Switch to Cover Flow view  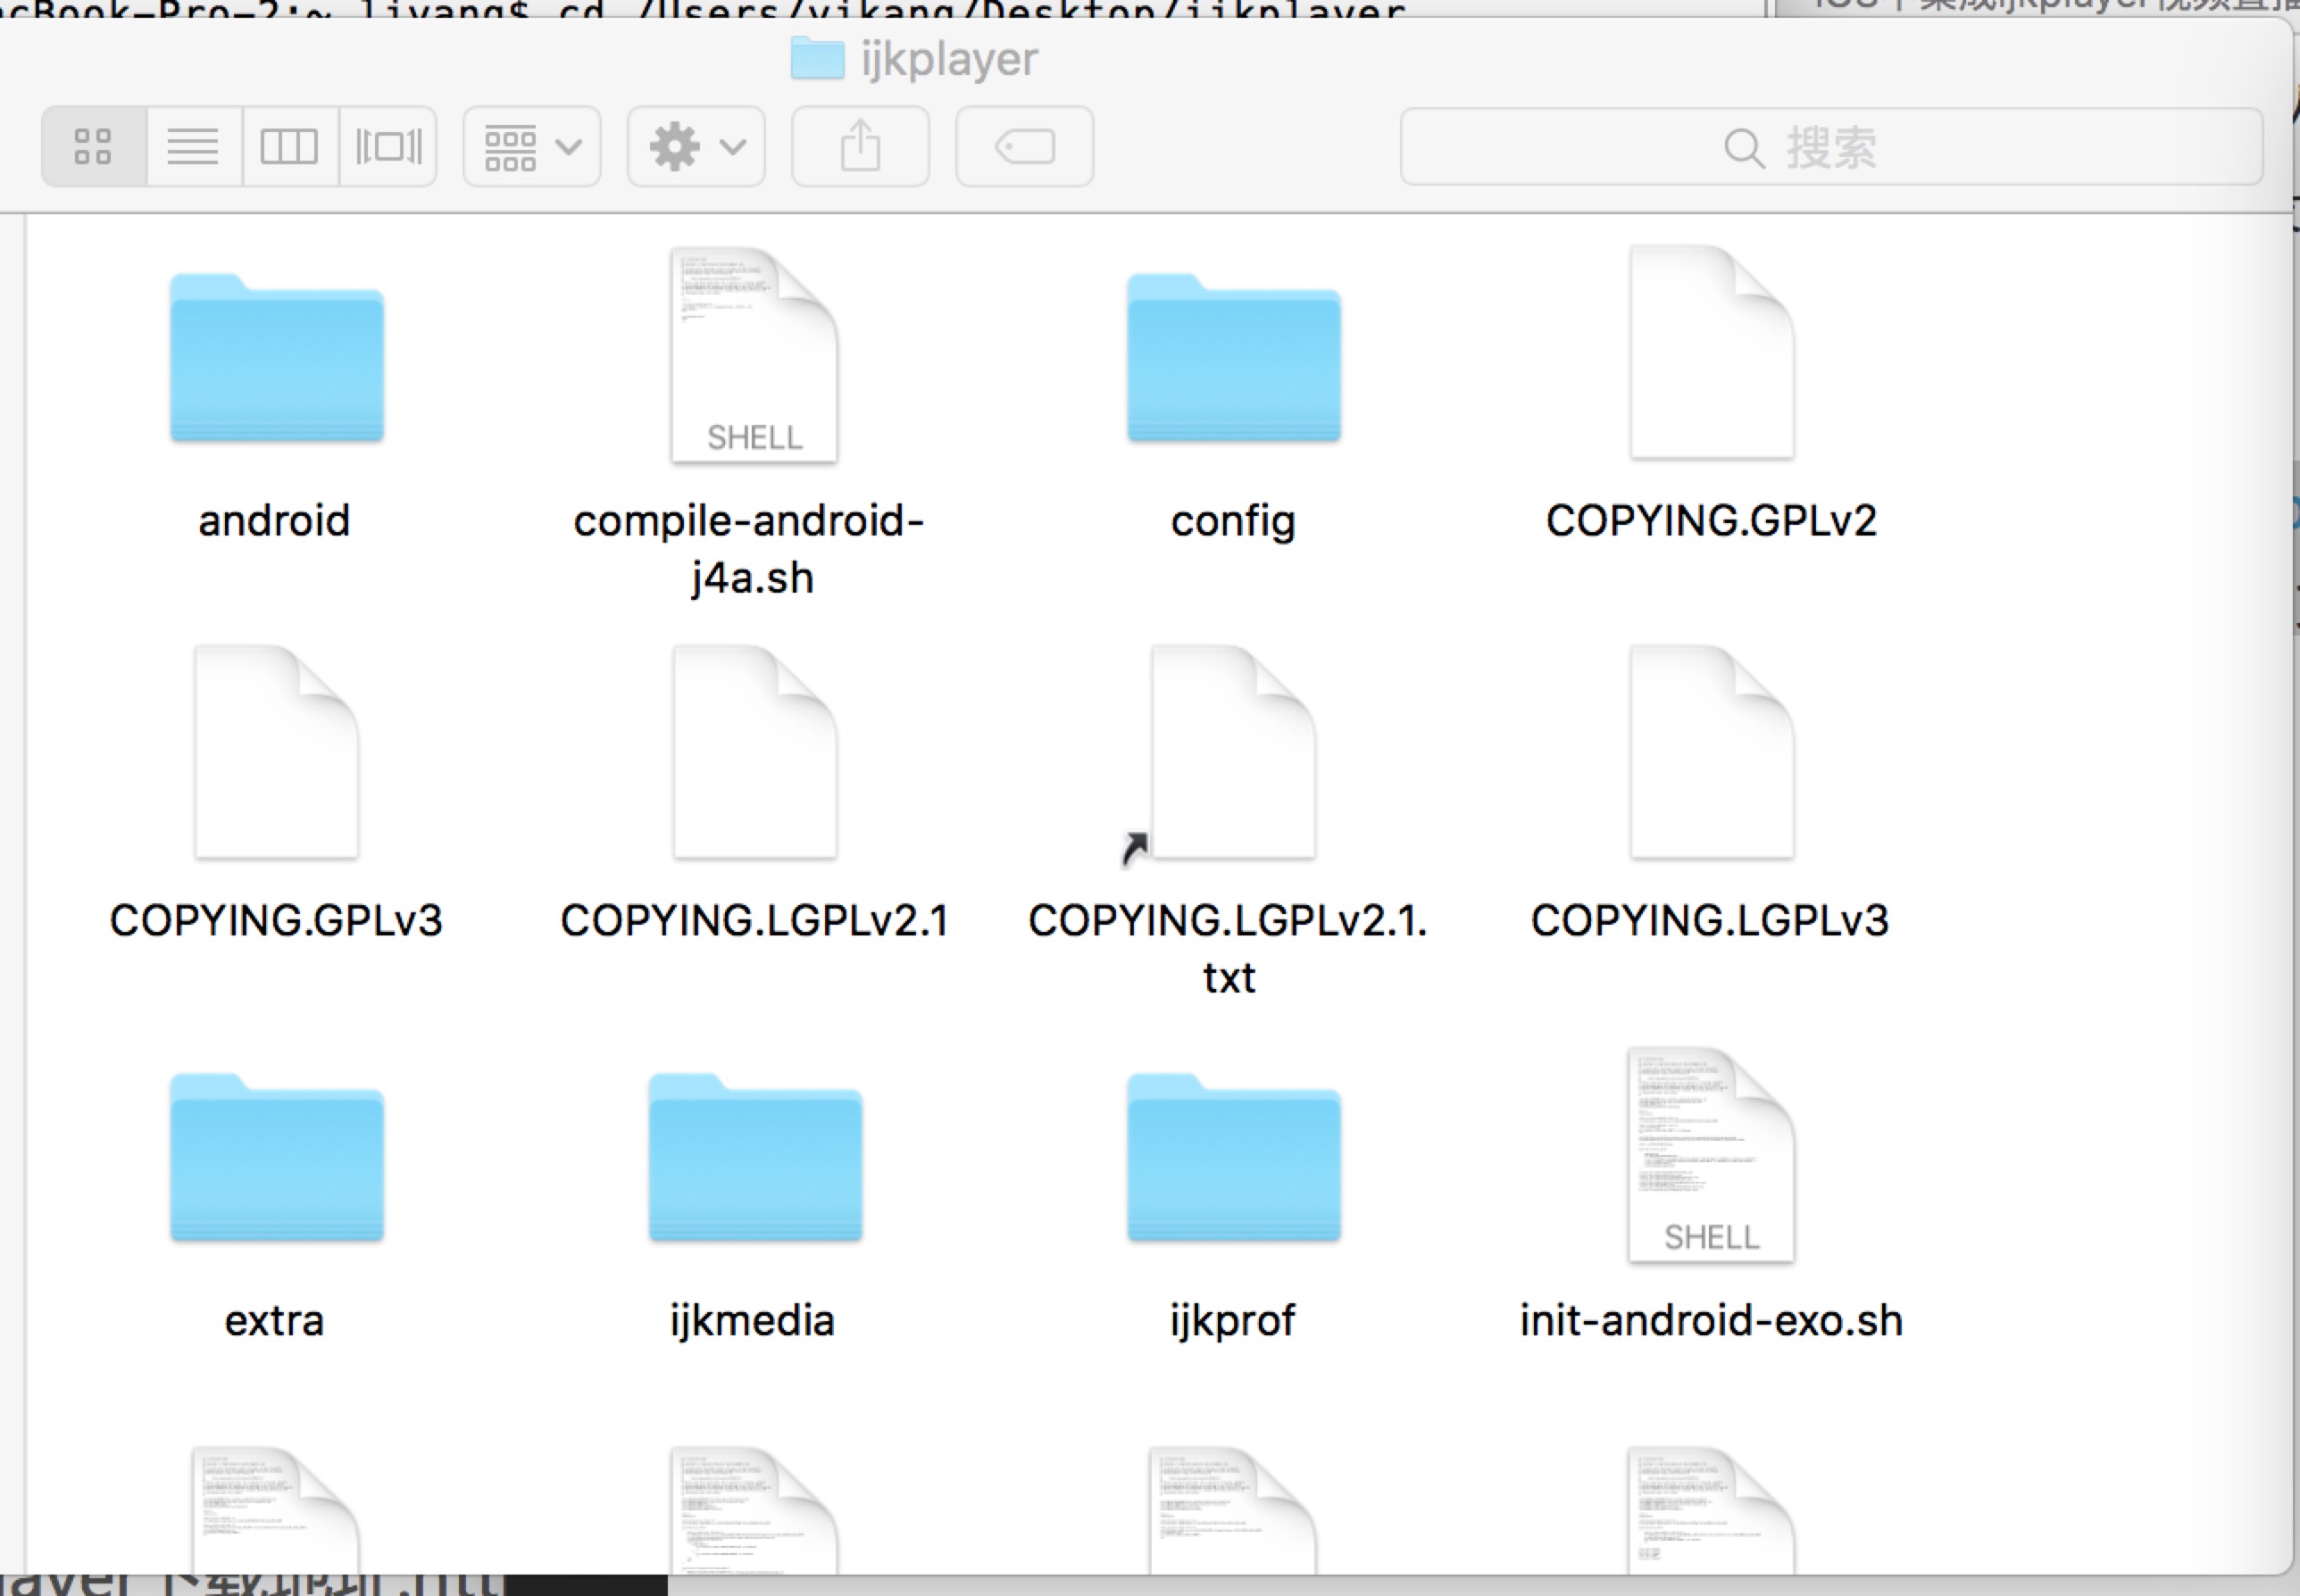(x=388, y=147)
